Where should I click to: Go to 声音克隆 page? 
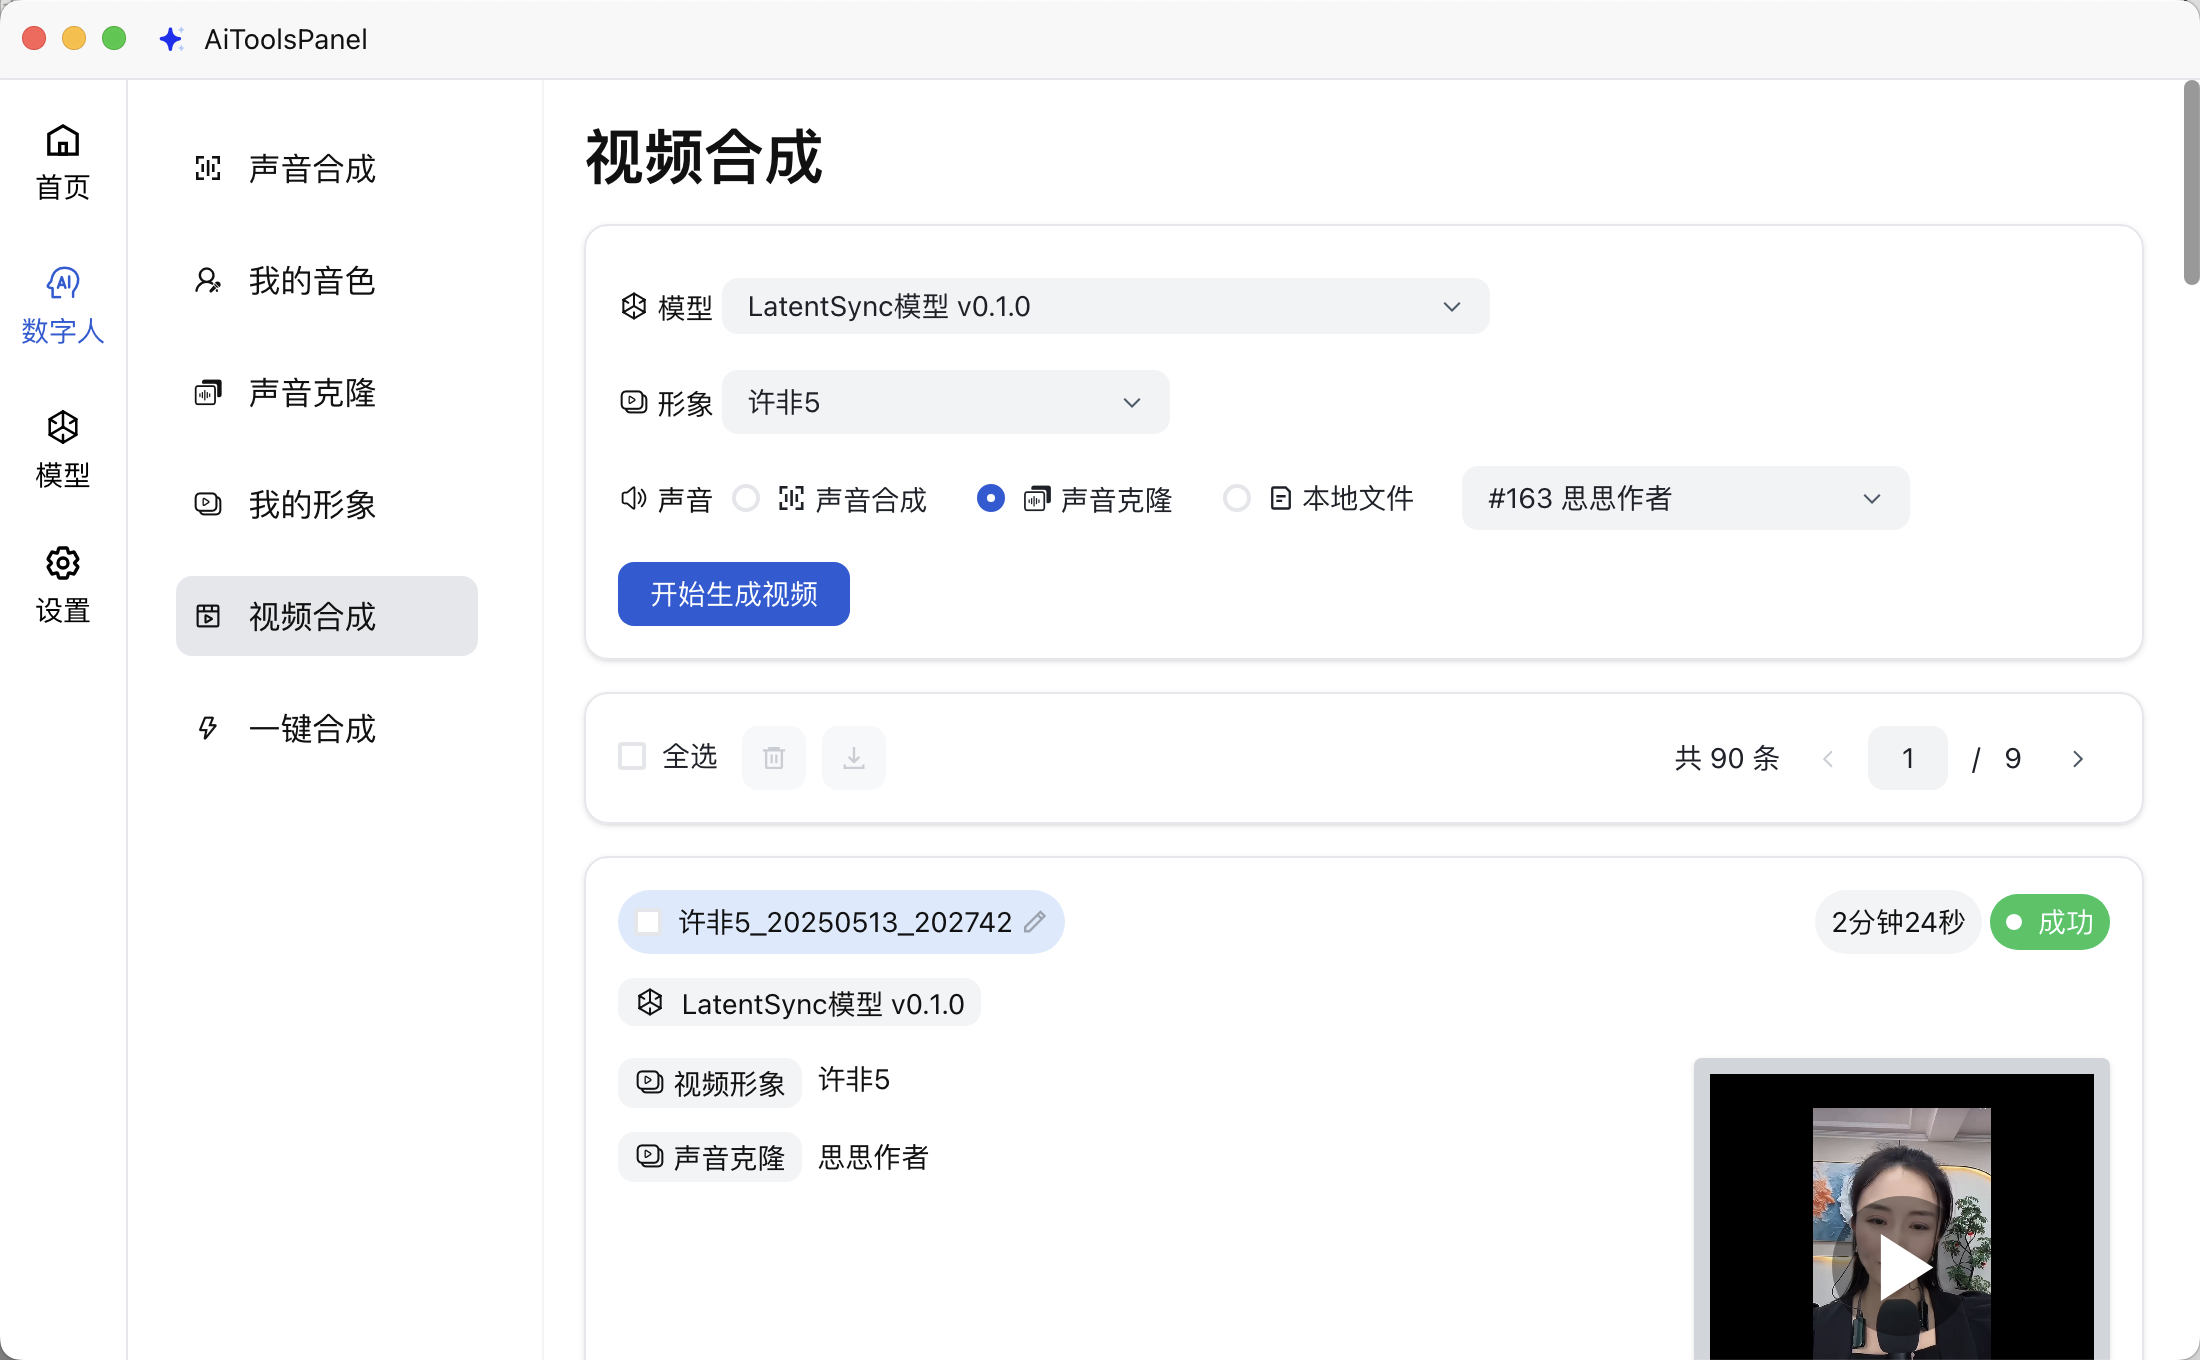326,392
